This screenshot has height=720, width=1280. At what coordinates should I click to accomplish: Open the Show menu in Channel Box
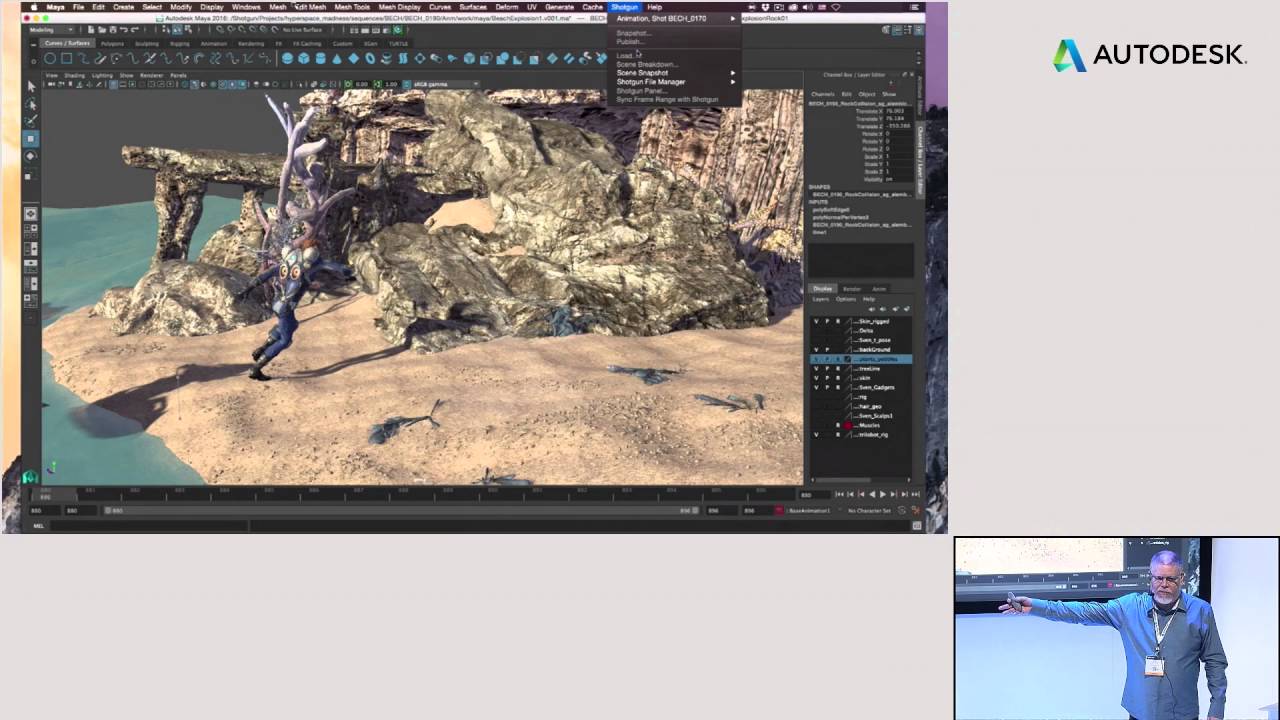pos(889,94)
